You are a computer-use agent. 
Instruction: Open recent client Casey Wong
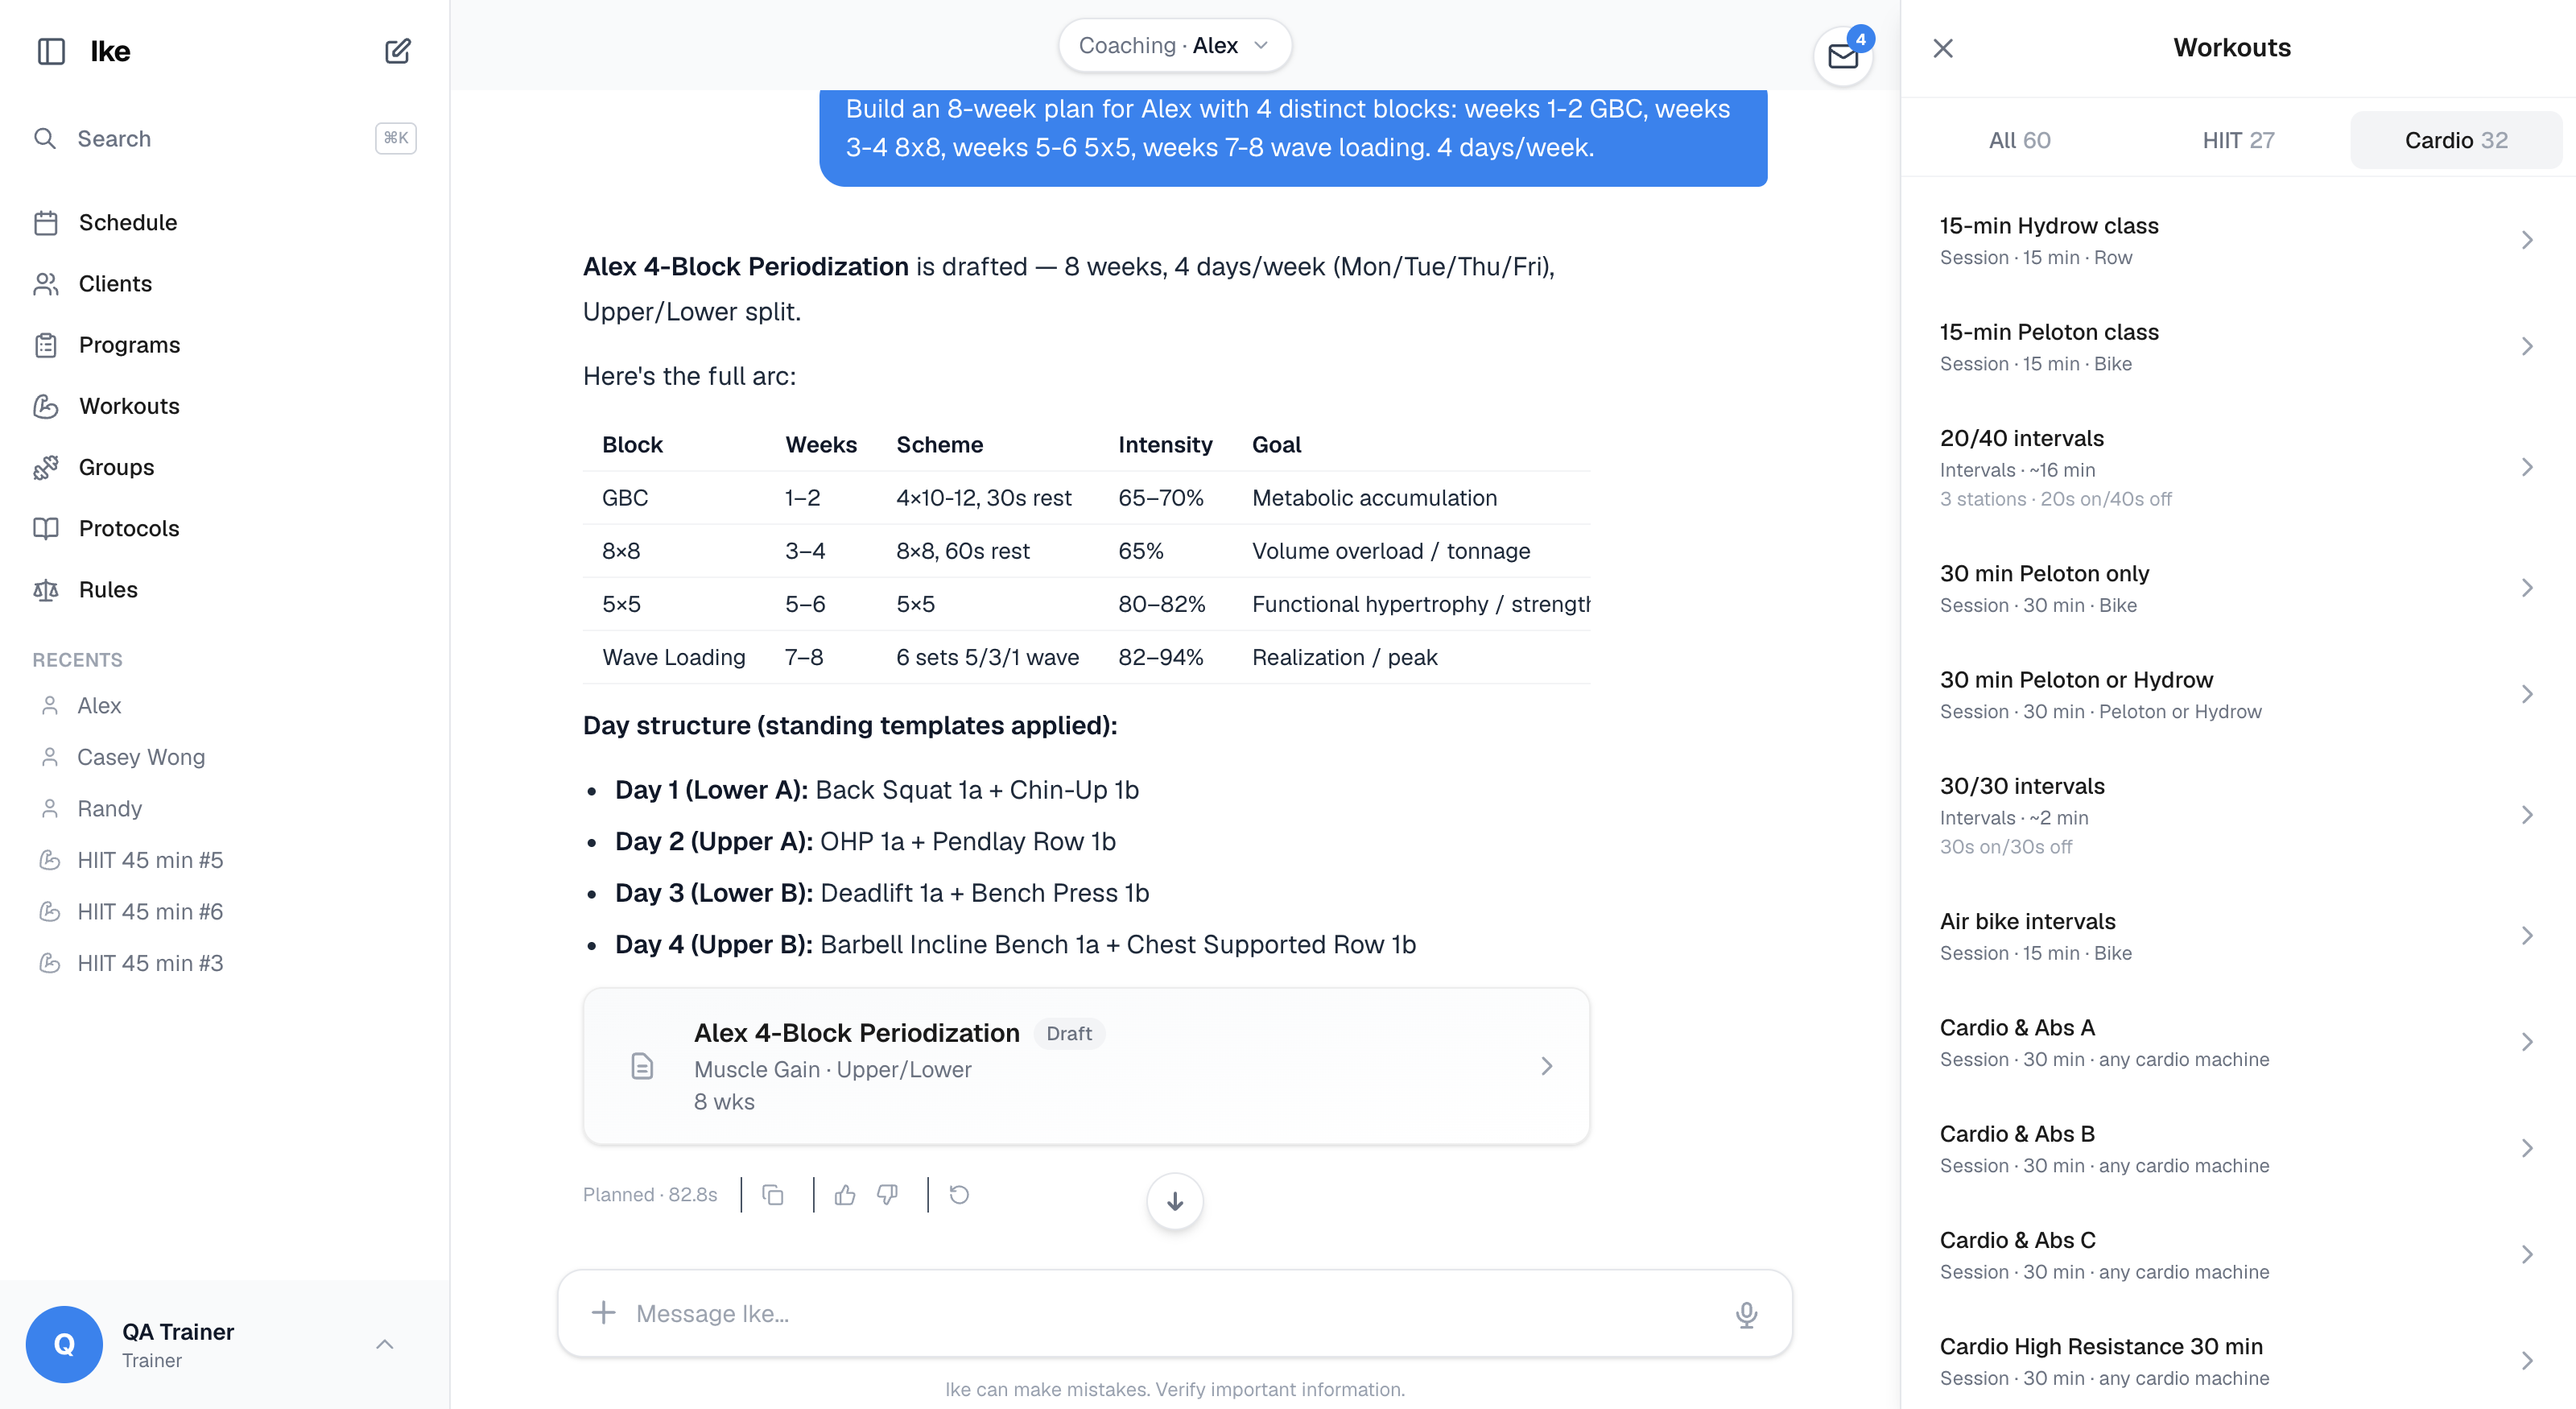pyautogui.click(x=225, y=757)
